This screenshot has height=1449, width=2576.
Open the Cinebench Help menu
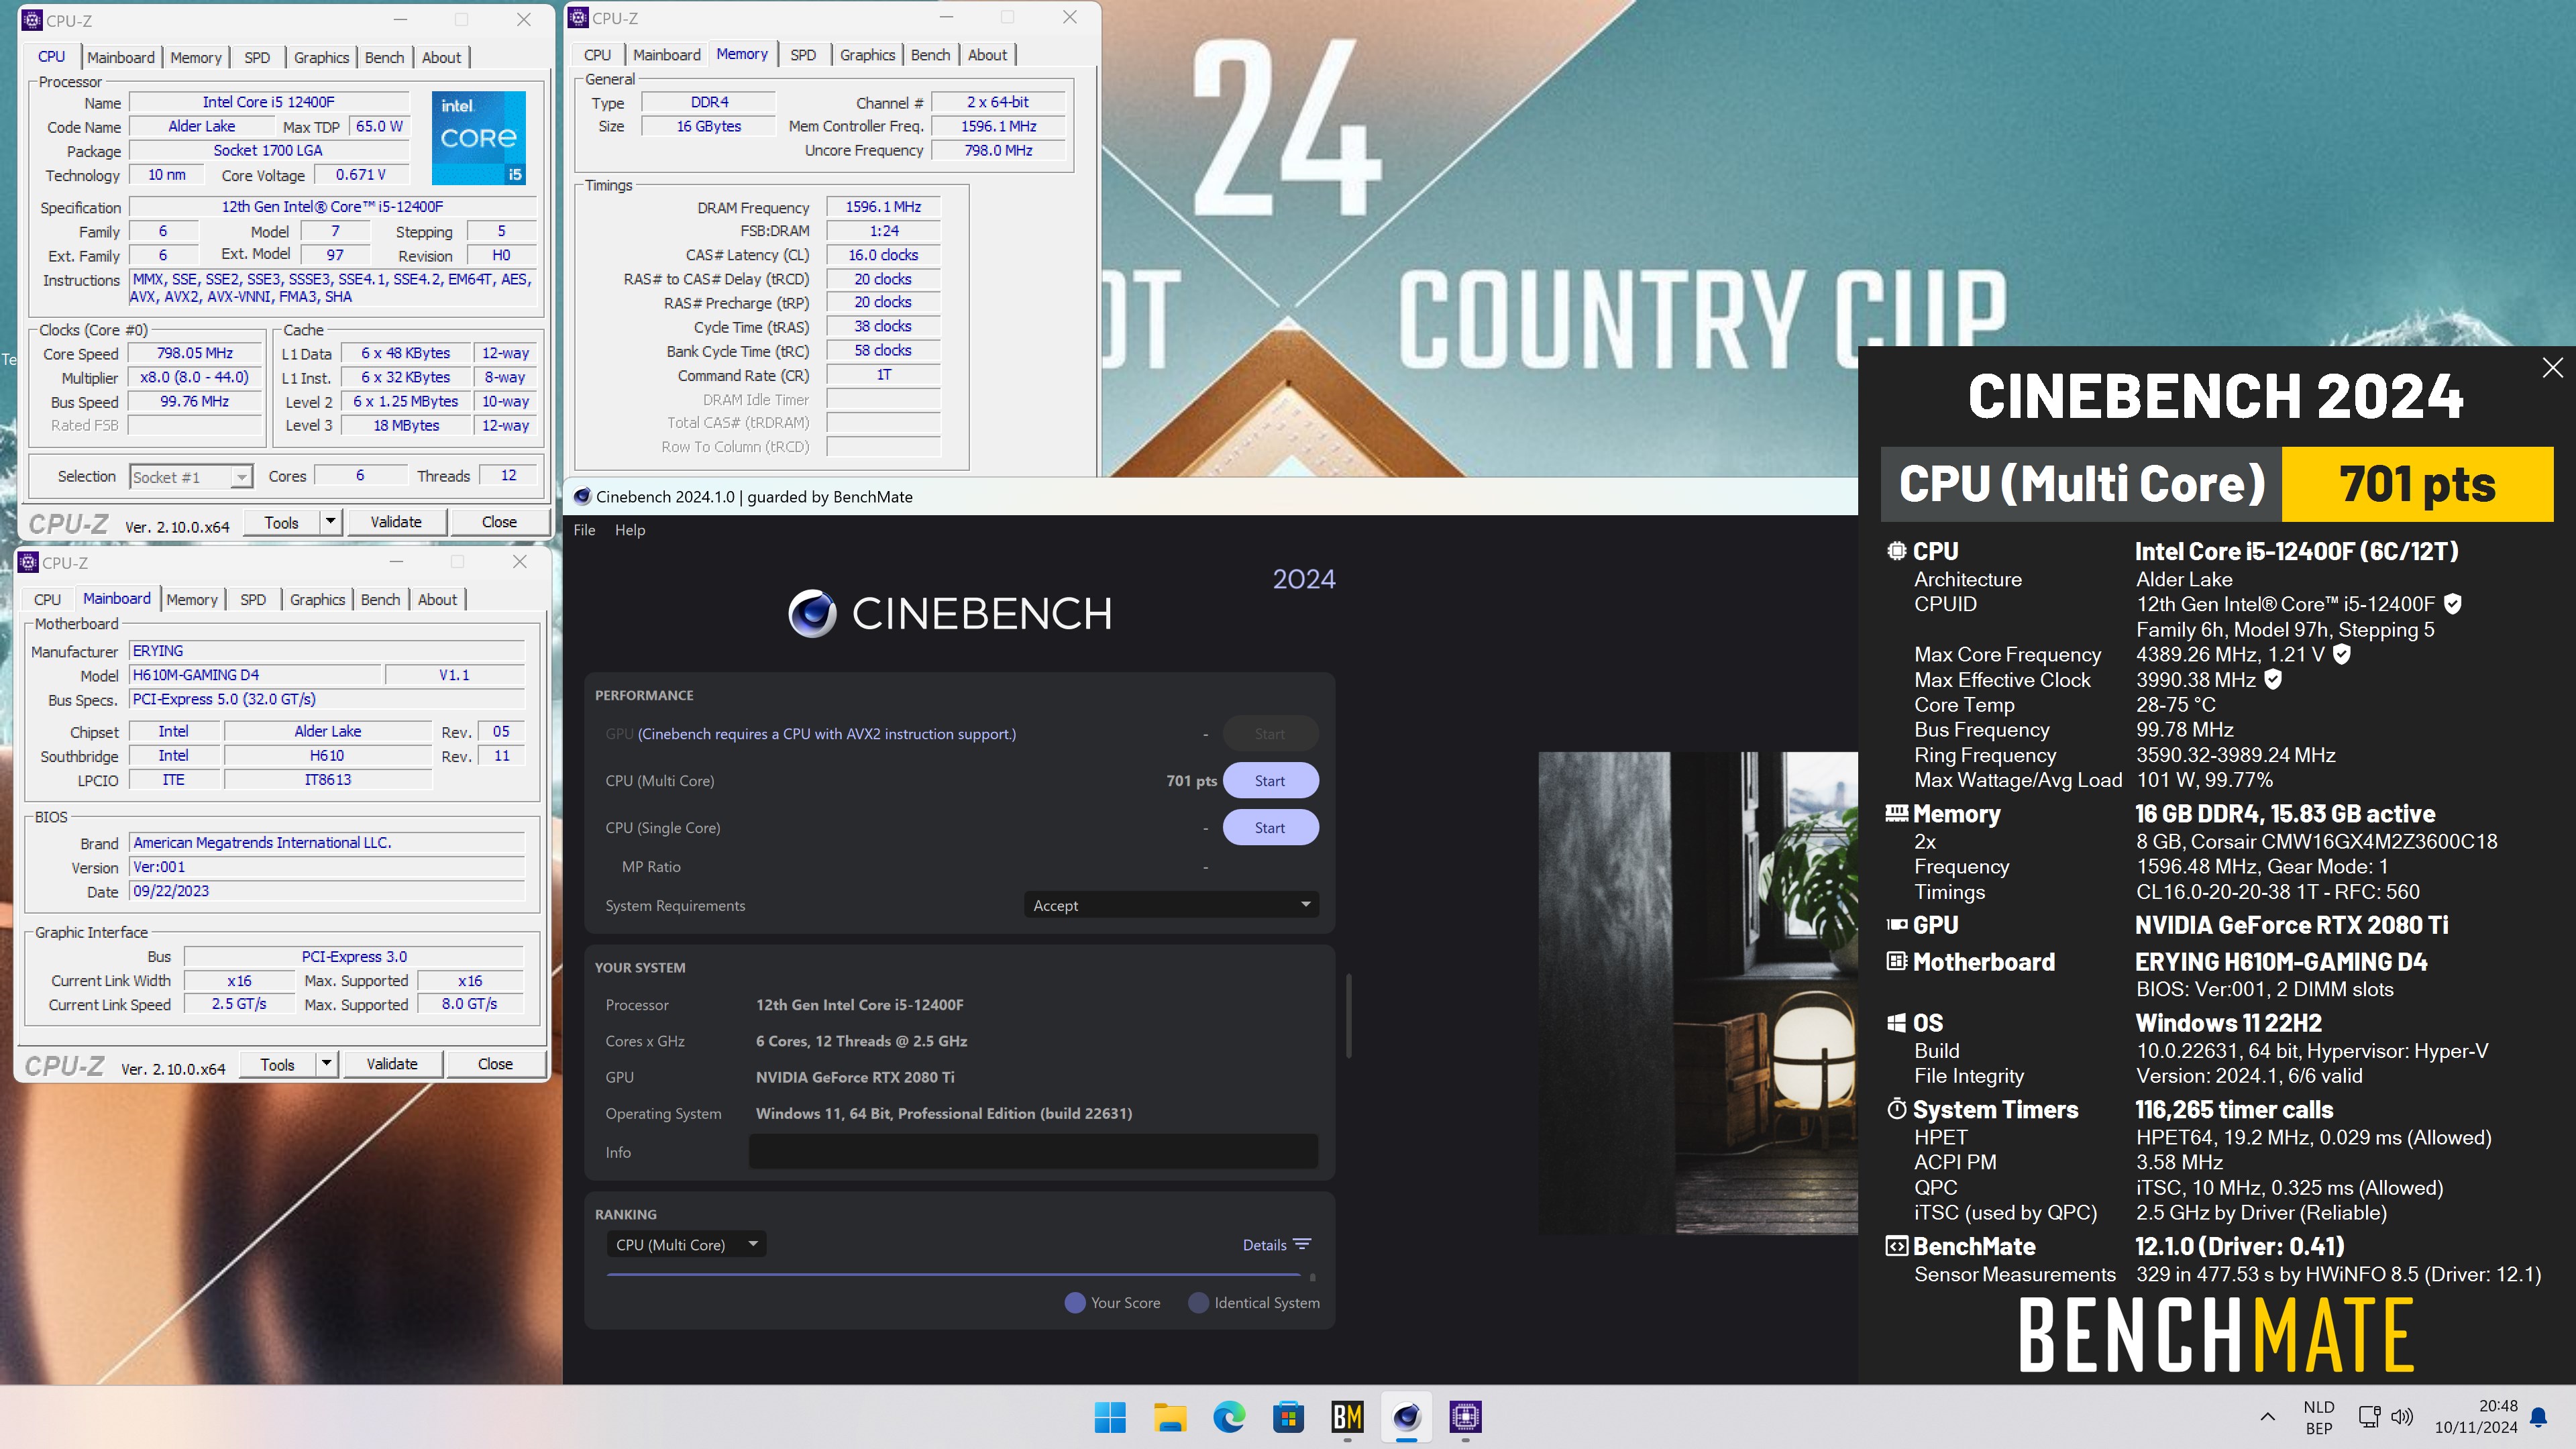(x=630, y=530)
